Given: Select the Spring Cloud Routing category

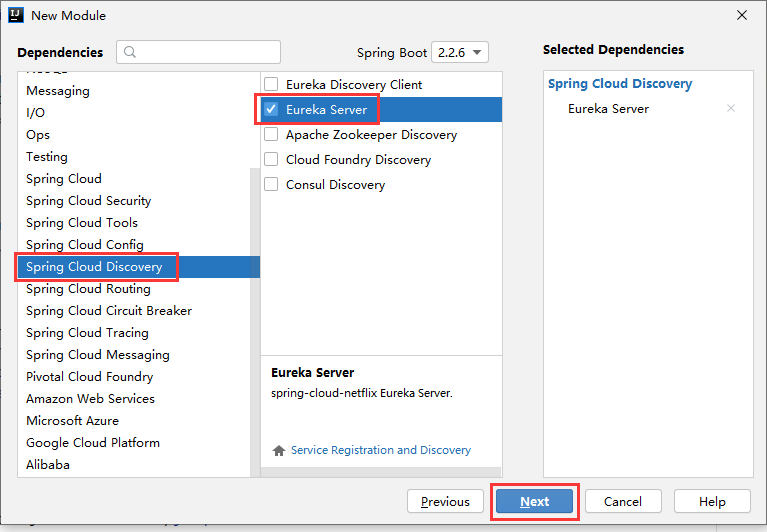Looking at the screenshot, I should pyautogui.click(x=88, y=289).
